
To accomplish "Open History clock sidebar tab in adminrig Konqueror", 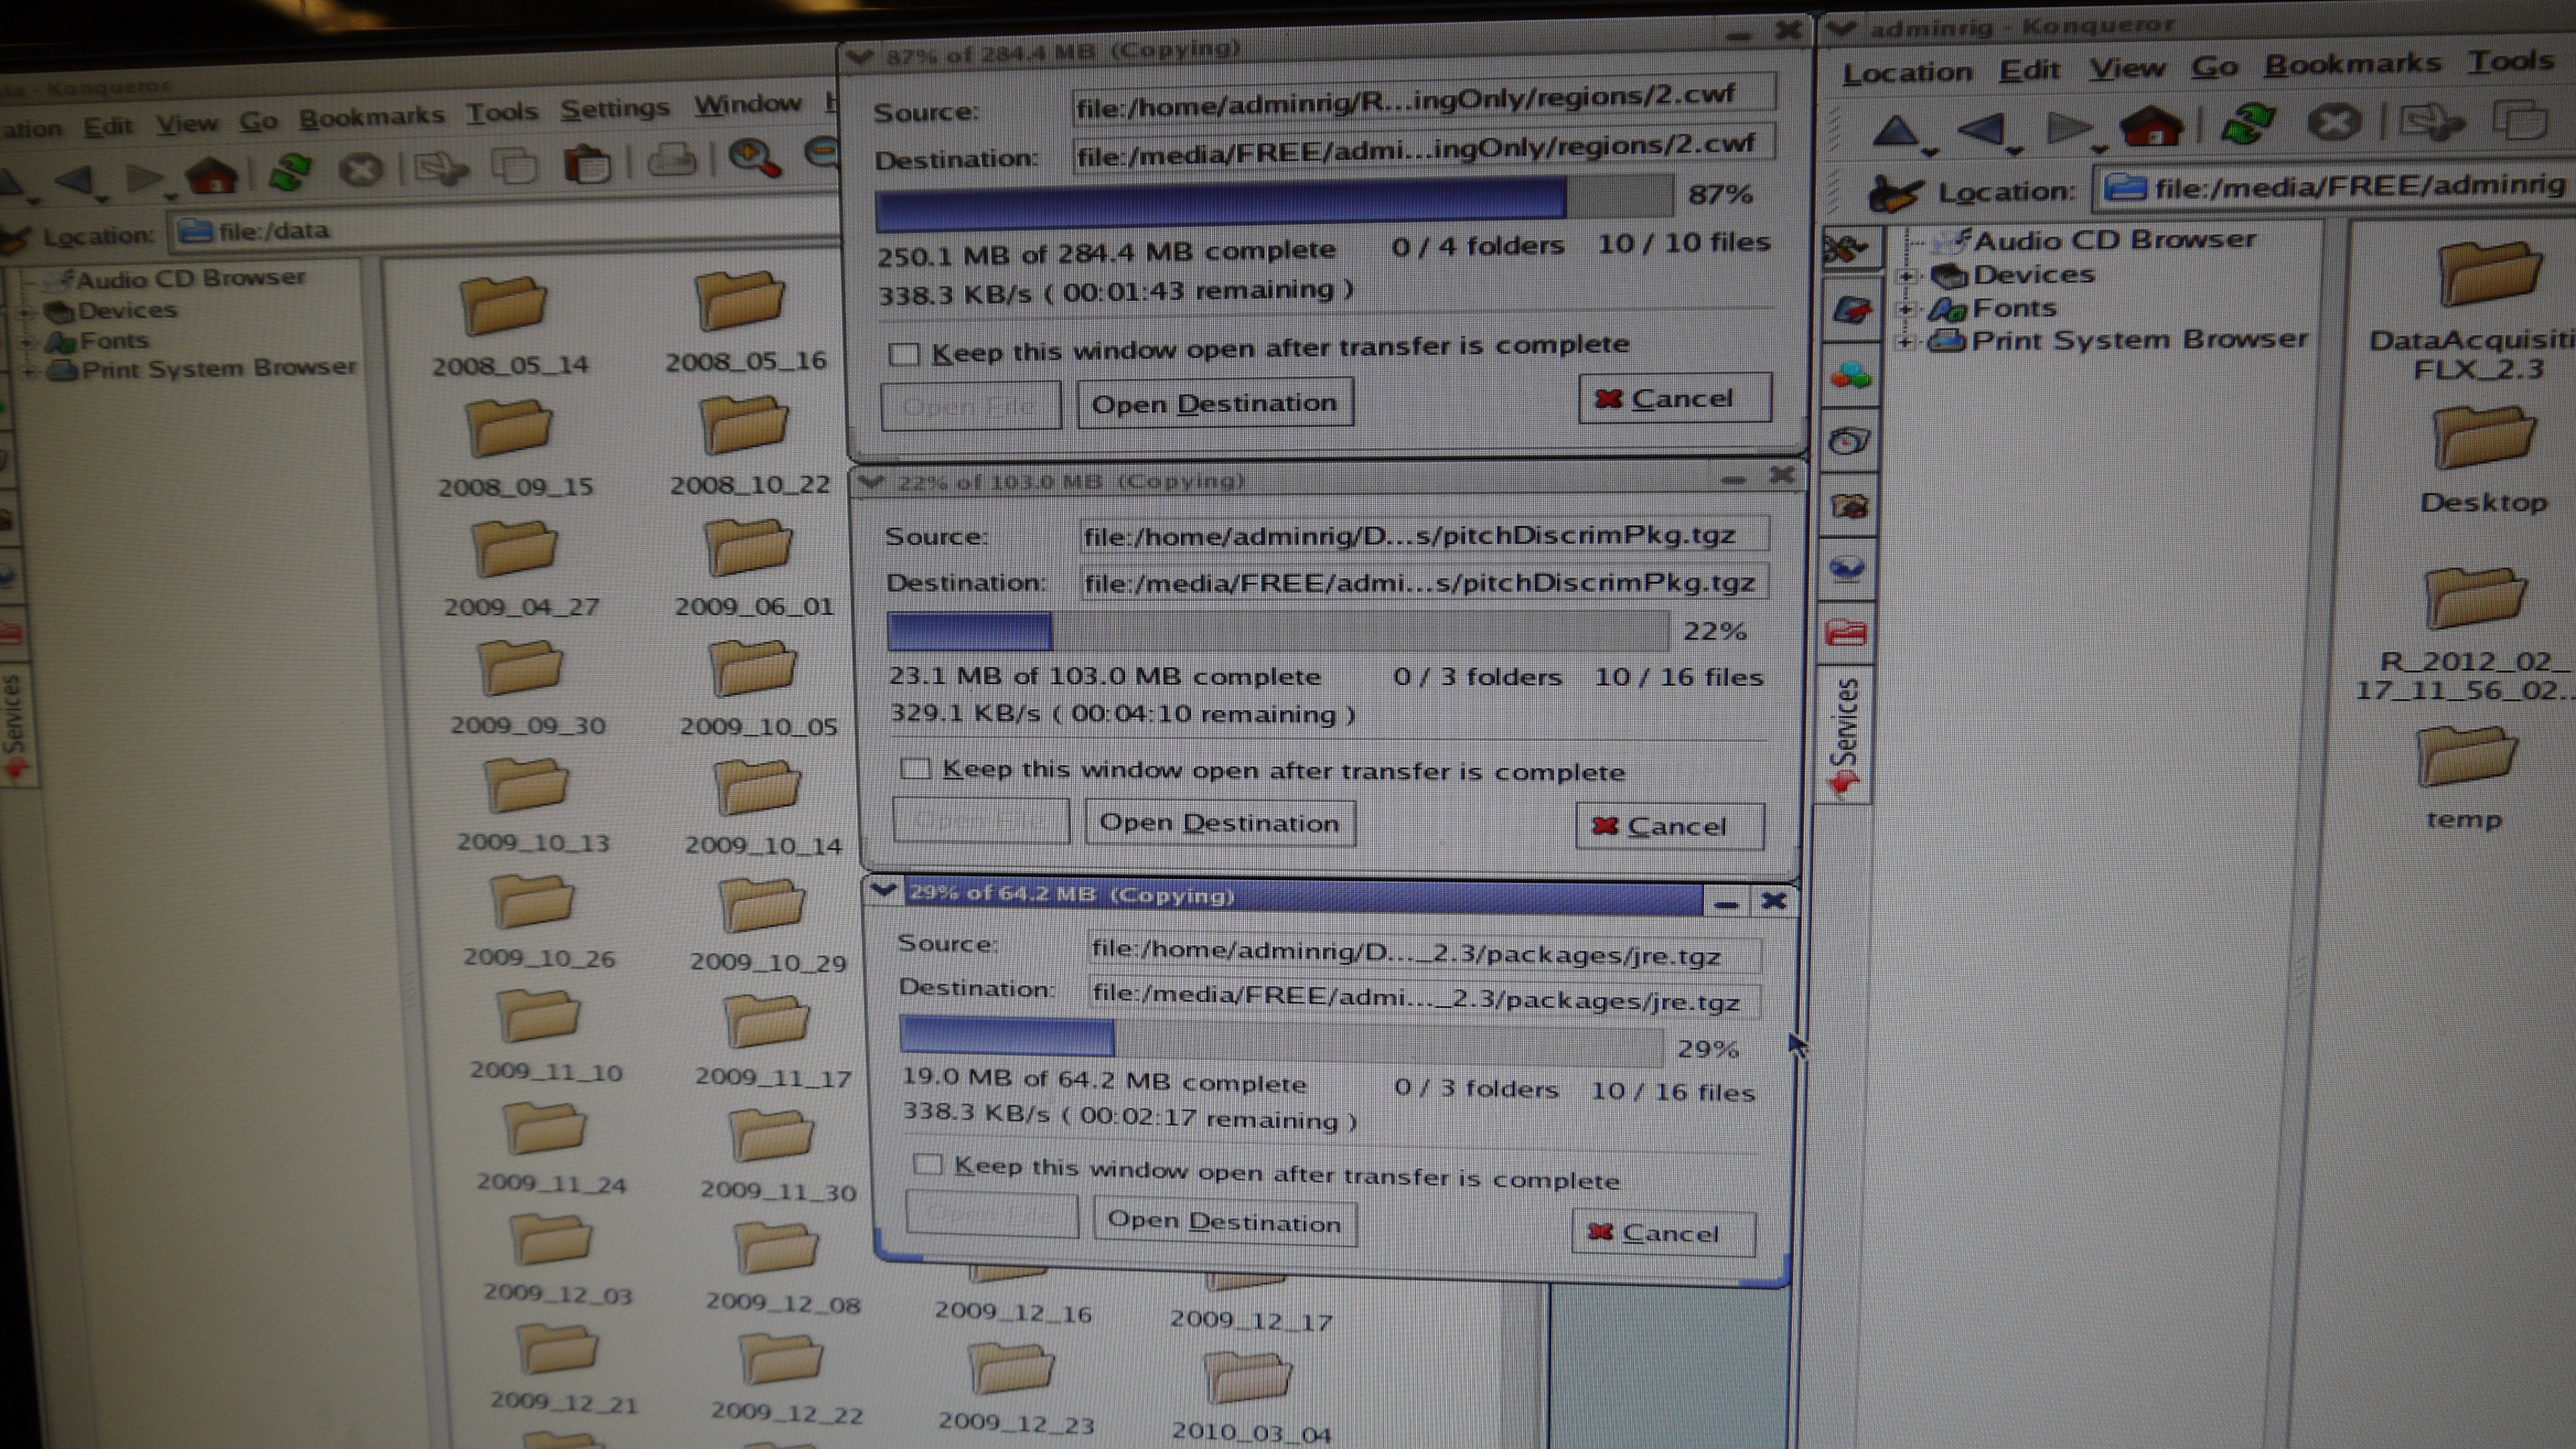I will (1849, 441).
